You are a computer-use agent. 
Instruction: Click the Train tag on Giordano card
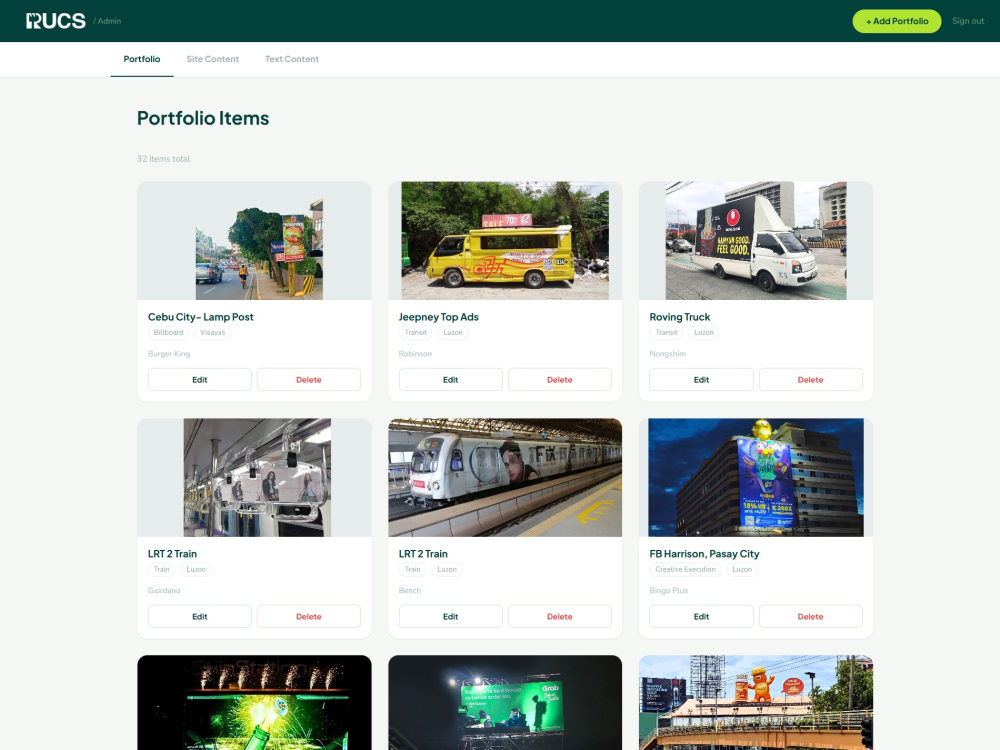161,570
